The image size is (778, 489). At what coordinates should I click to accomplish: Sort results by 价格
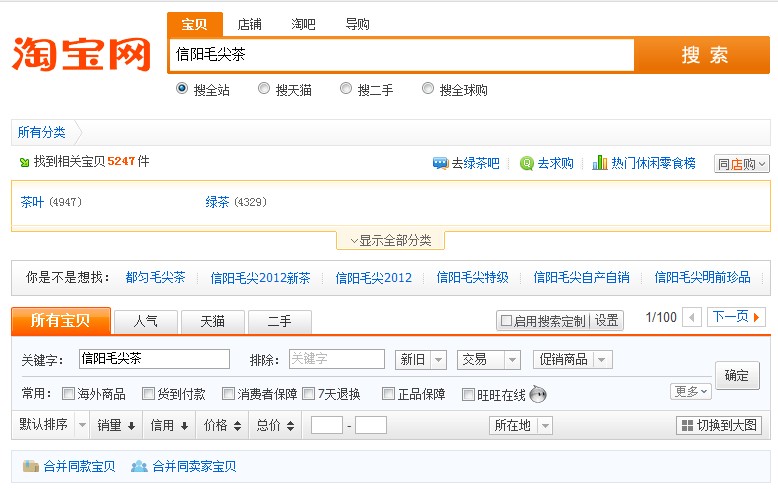[222, 425]
